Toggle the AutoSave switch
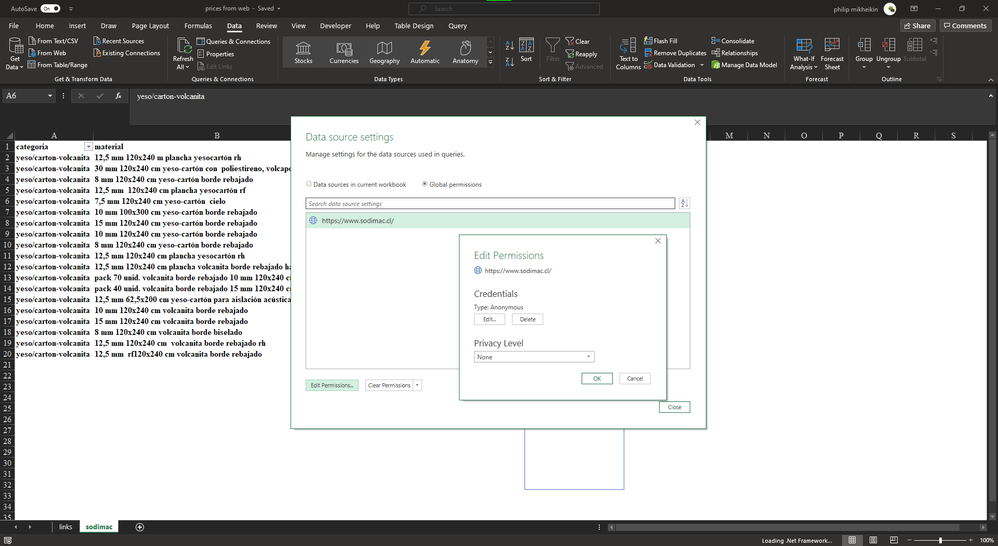 click(51, 8)
